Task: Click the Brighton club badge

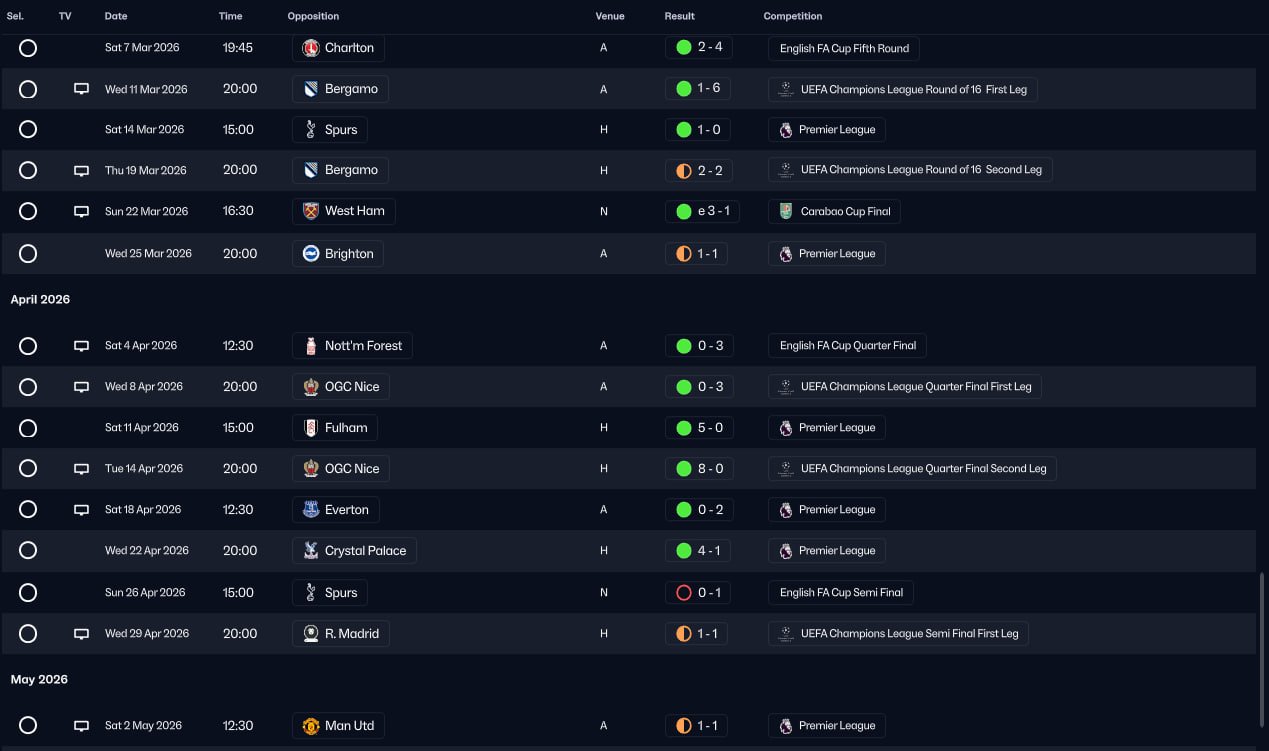Action: [x=310, y=254]
